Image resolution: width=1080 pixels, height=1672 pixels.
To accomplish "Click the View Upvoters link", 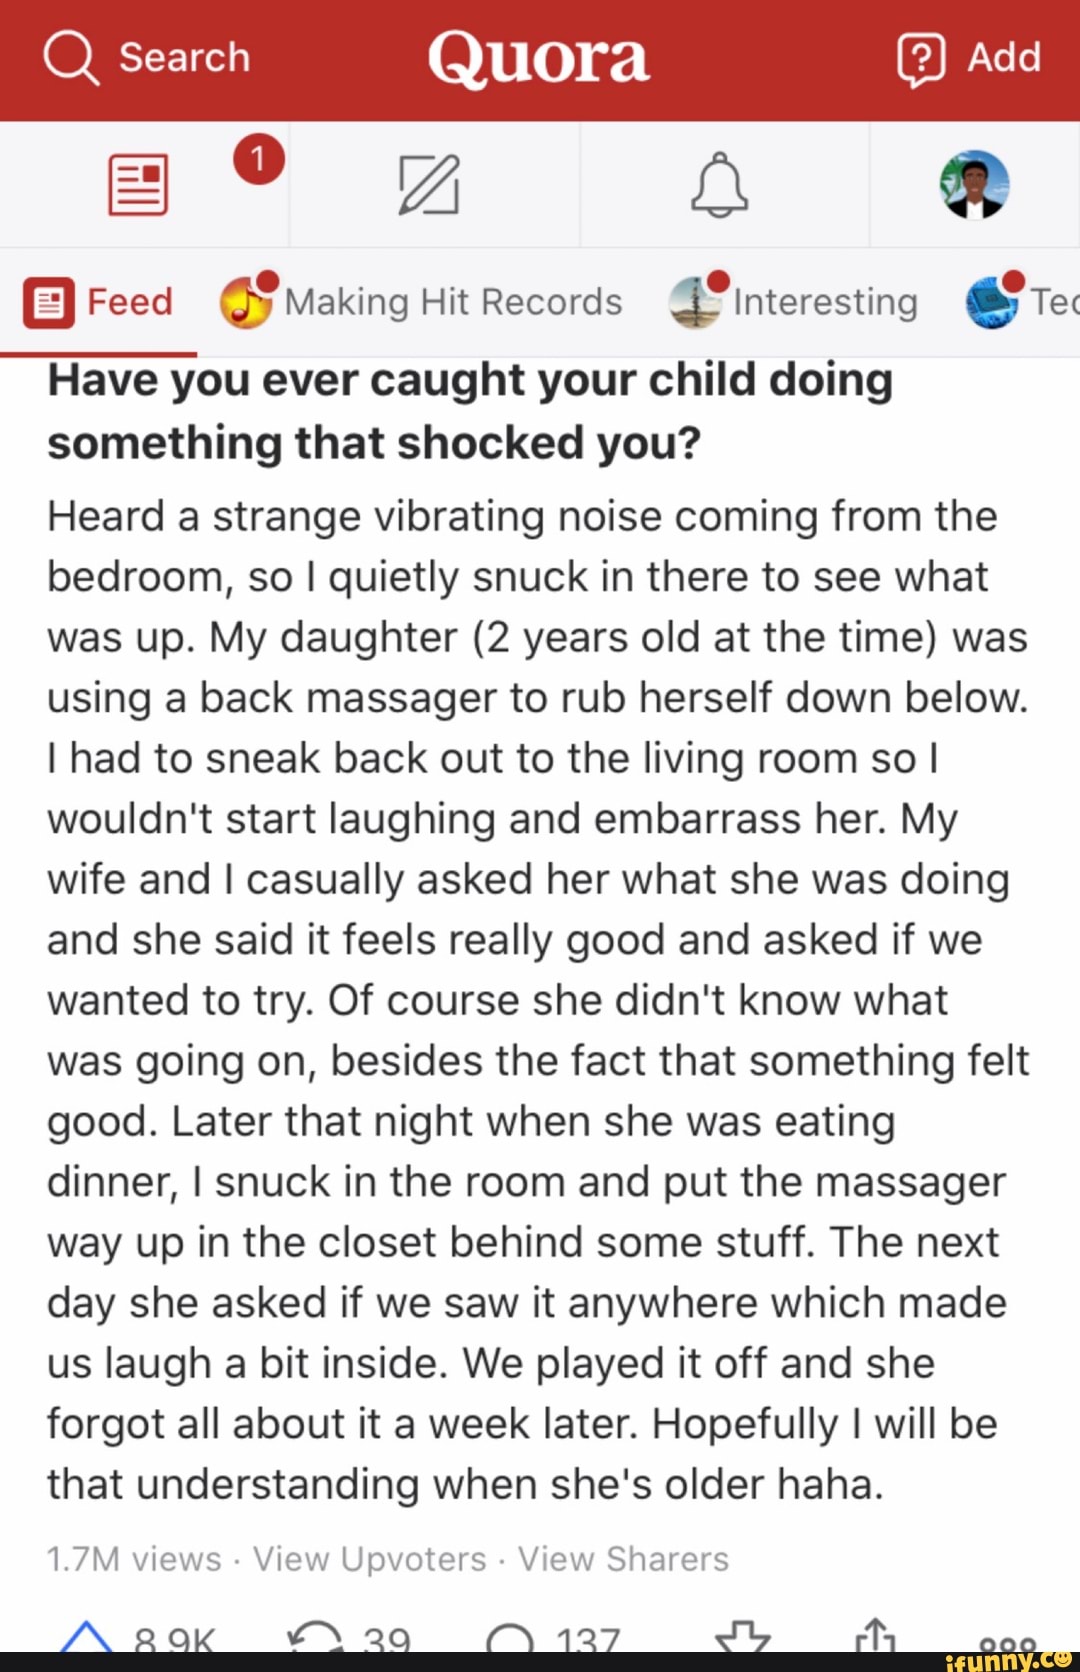I will coord(369,1559).
